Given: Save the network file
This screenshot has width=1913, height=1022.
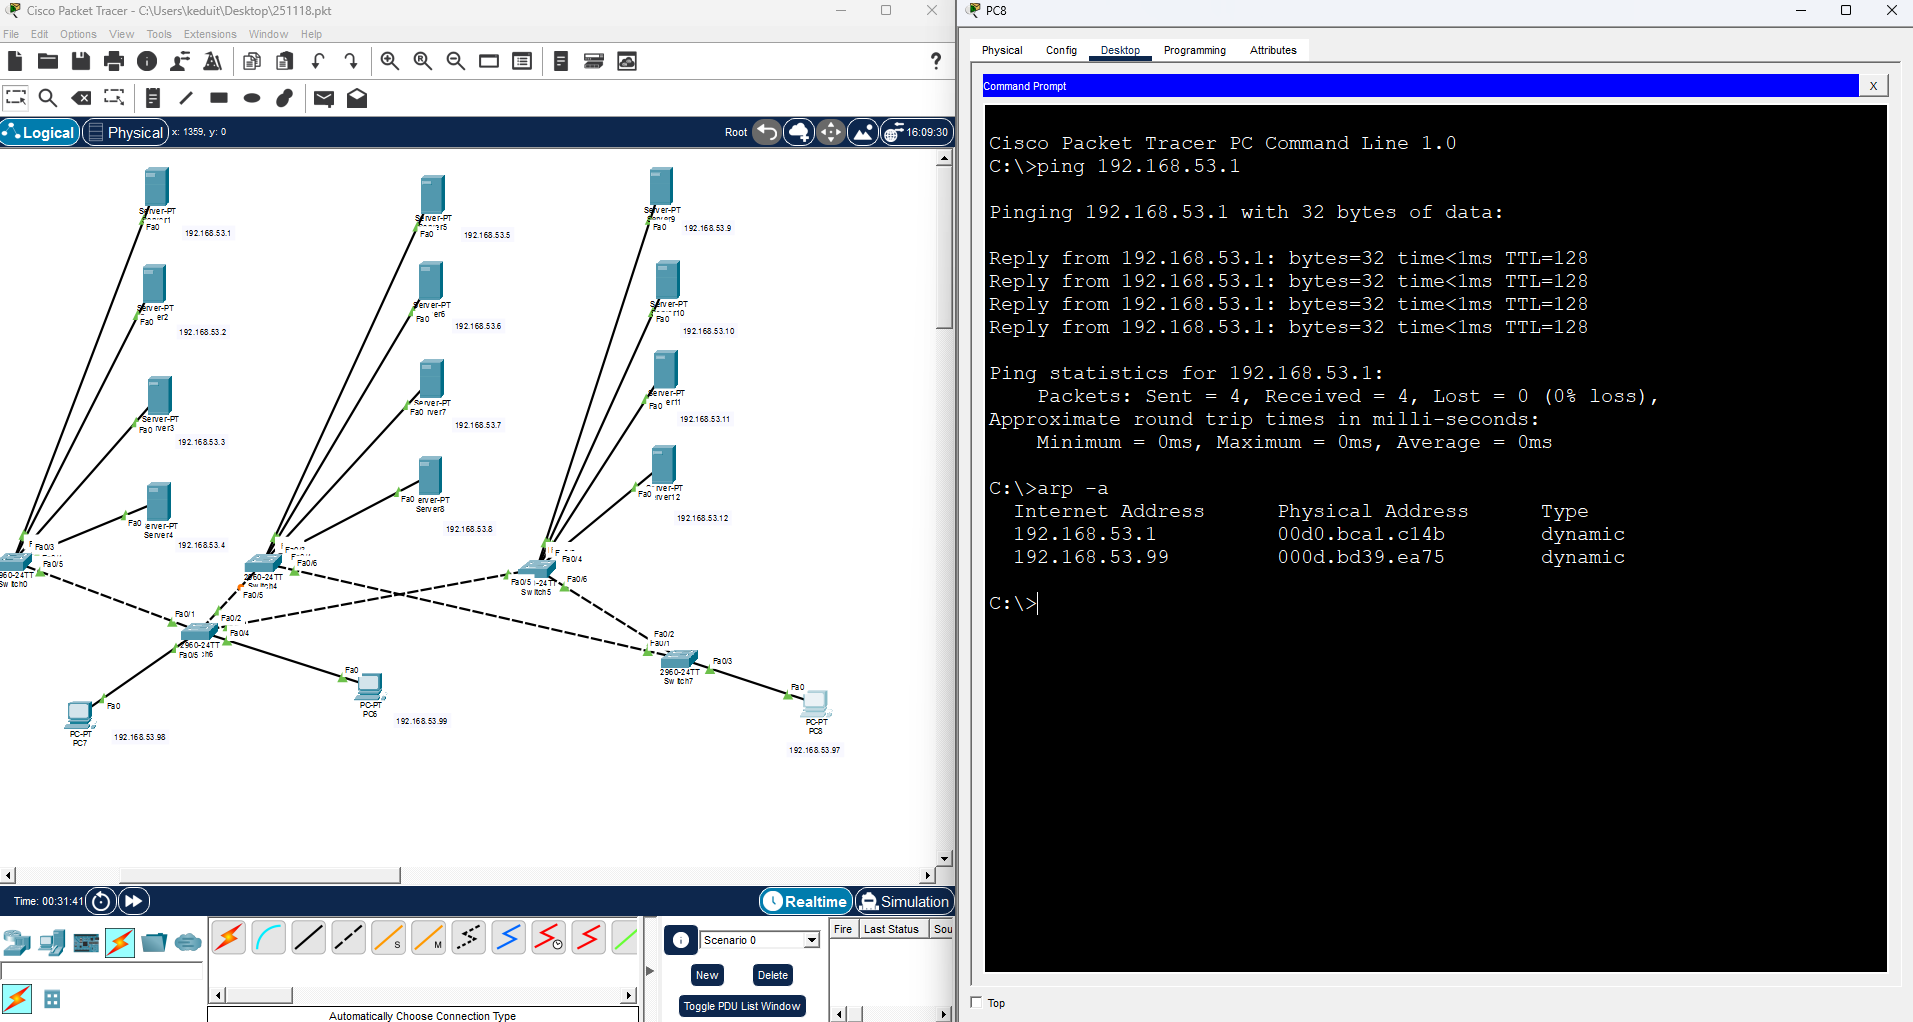Looking at the screenshot, I should point(81,61).
